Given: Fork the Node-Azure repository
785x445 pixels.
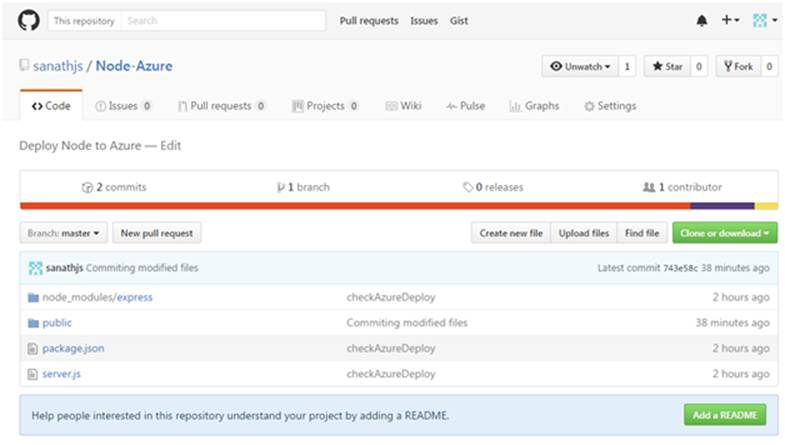Looking at the screenshot, I should pyautogui.click(x=738, y=66).
